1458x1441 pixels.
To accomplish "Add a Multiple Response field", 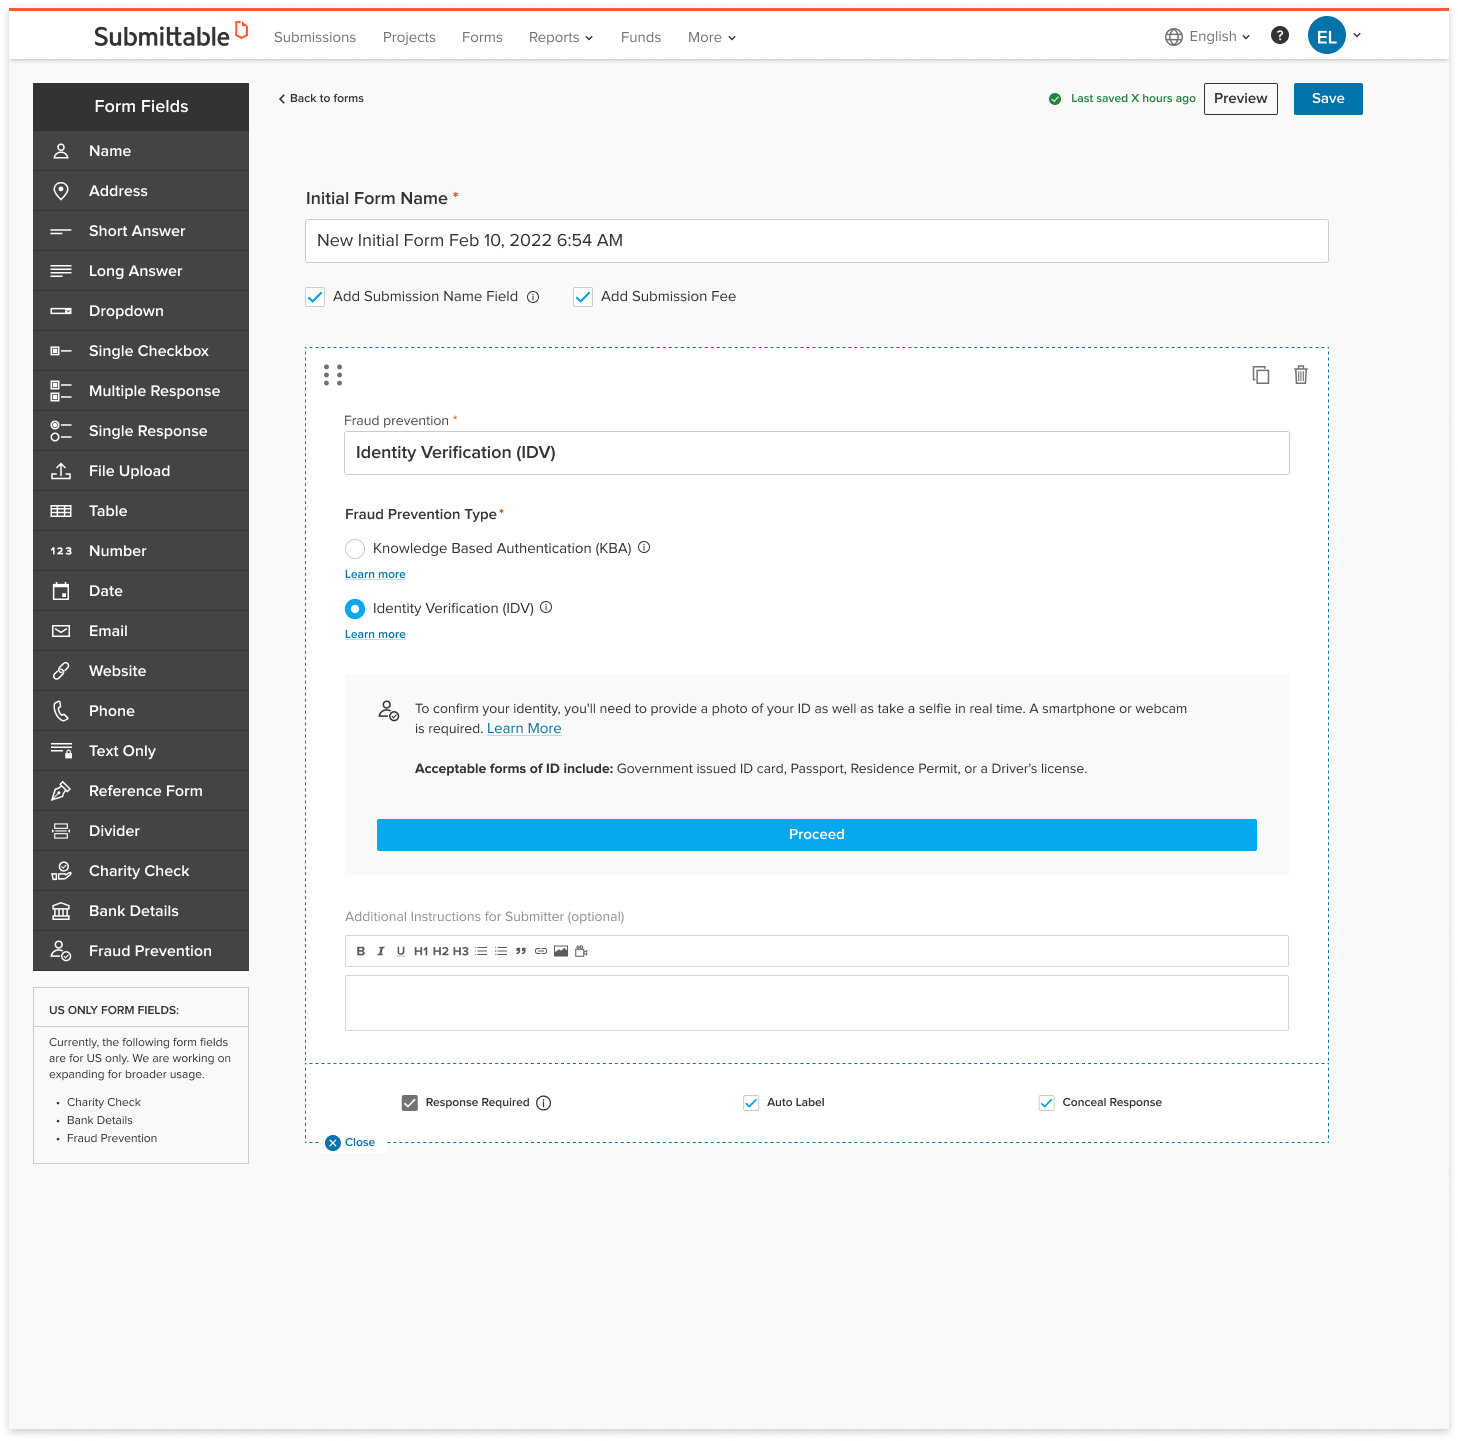I will [141, 391].
